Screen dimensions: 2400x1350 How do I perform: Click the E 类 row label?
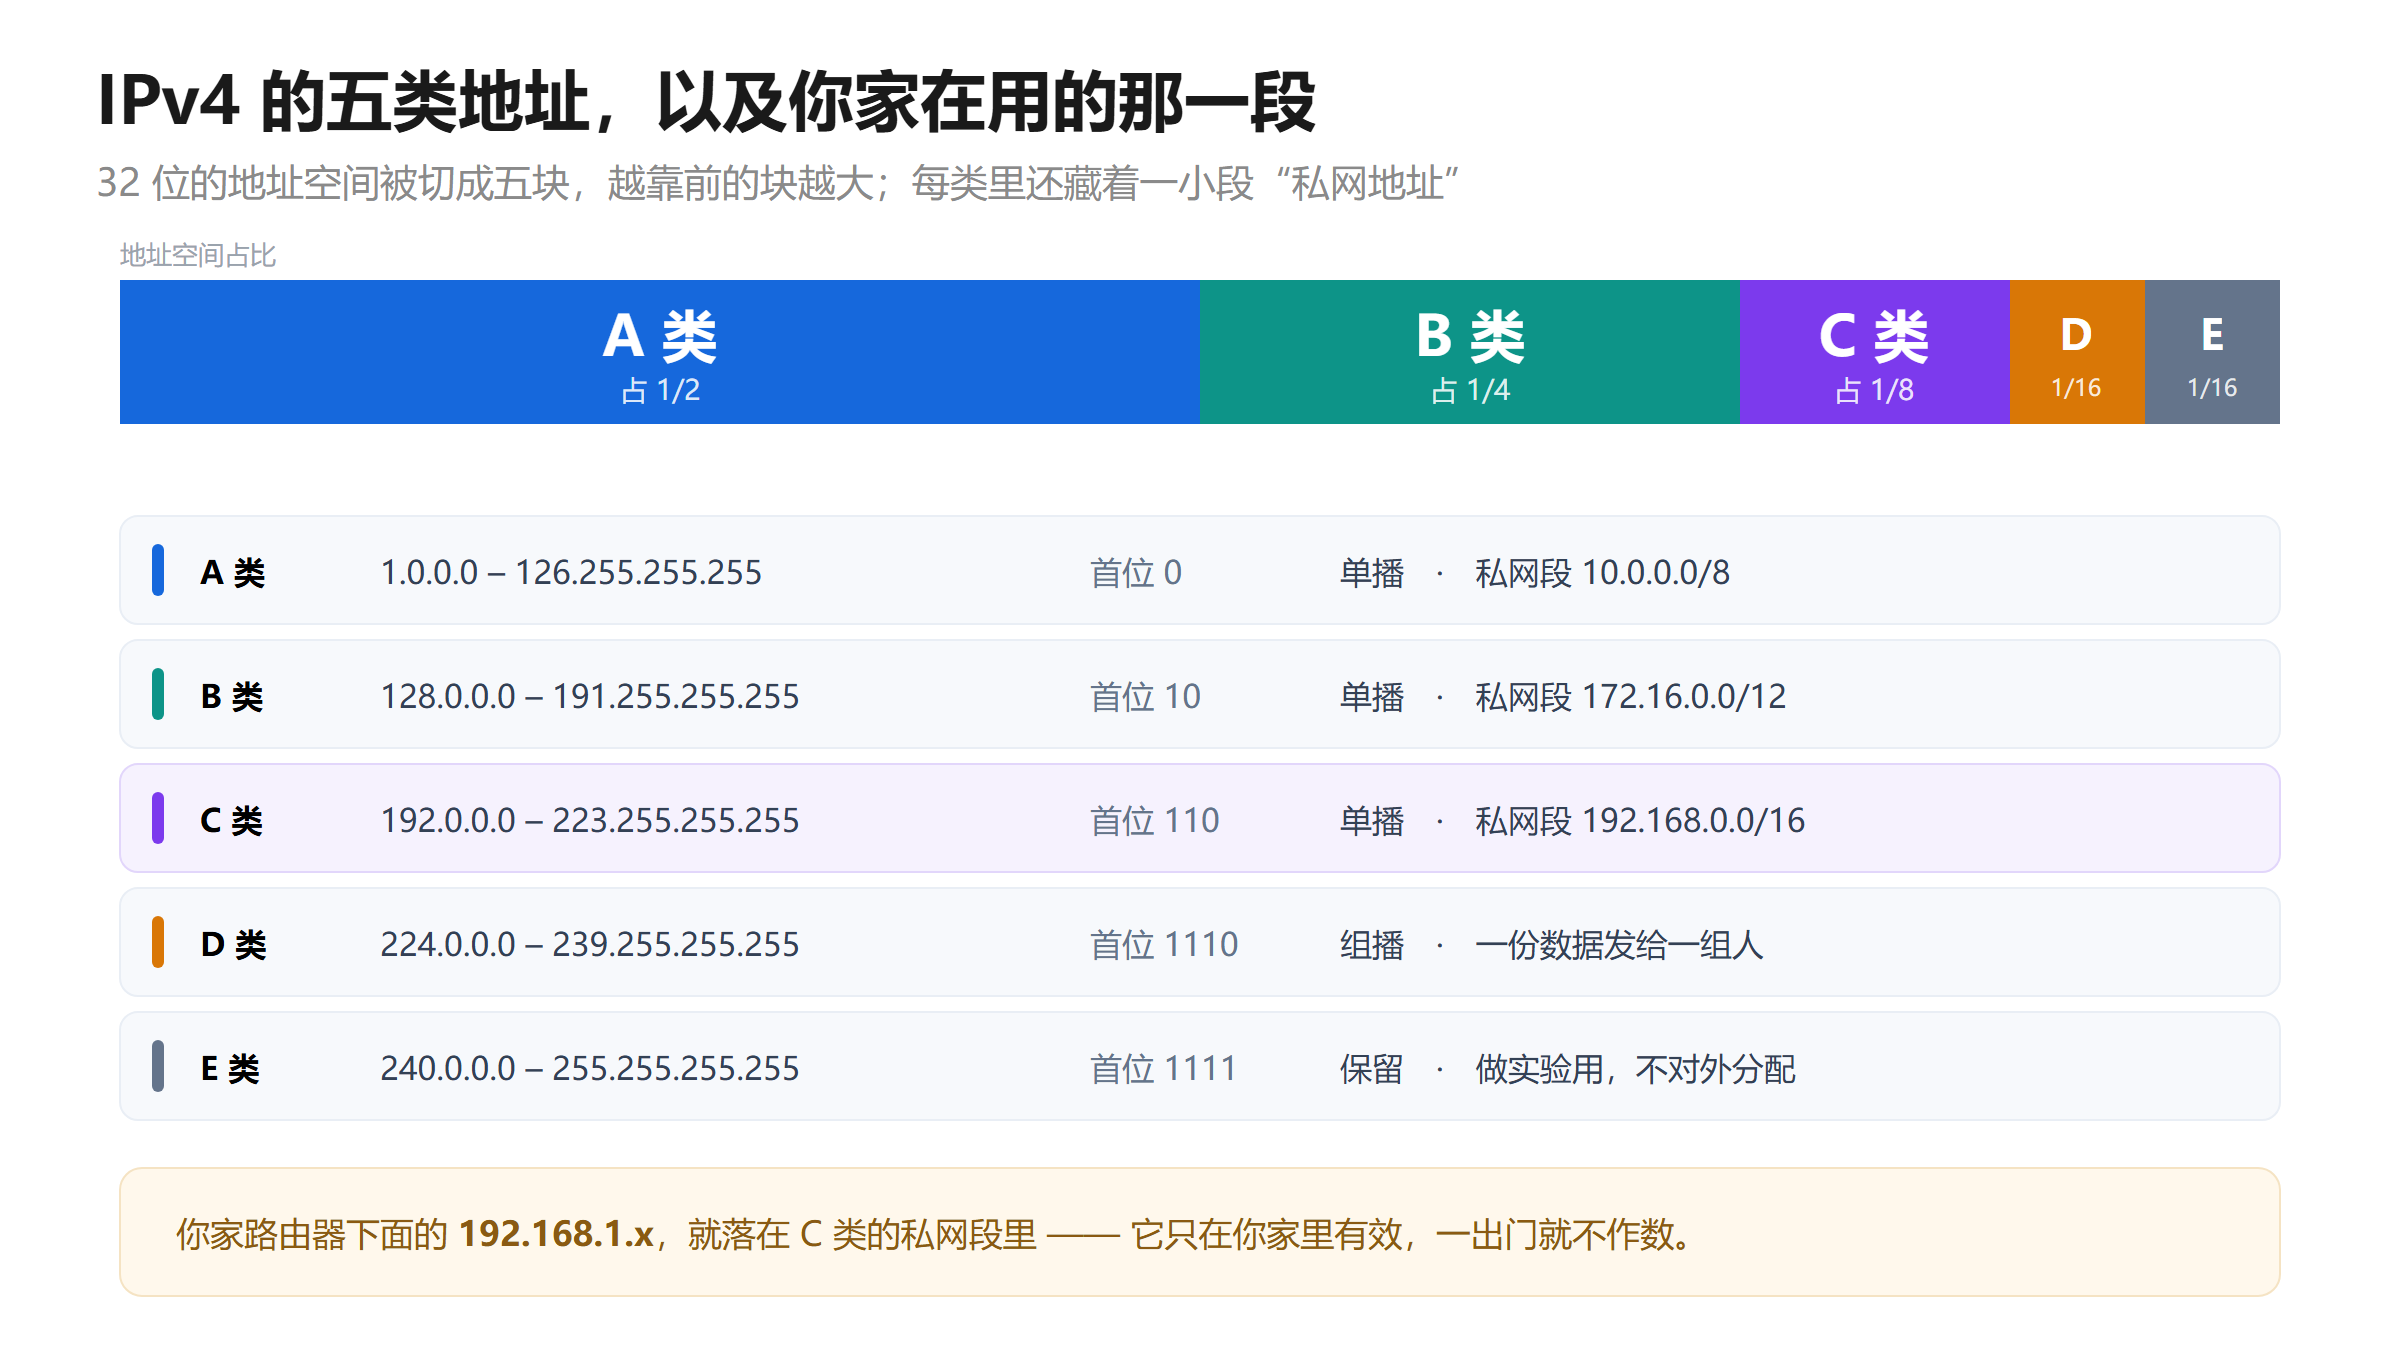(231, 1068)
